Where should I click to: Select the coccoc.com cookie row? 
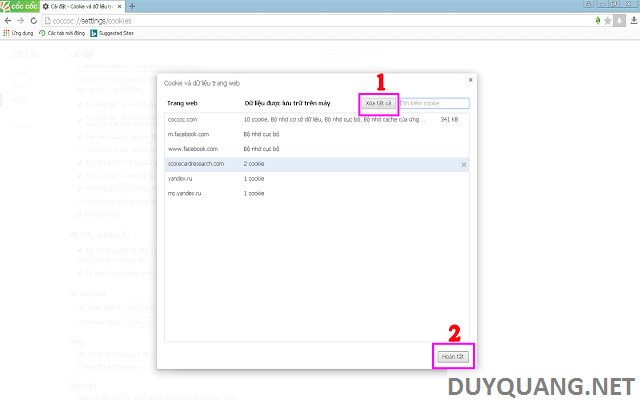click(317, 120)
